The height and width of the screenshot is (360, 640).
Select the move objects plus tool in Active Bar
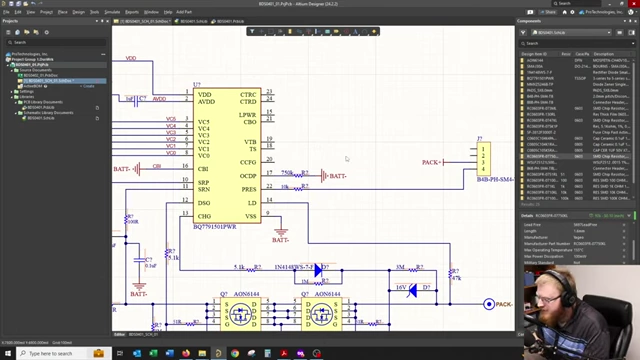pyautogui.click(x=262, y=31)
